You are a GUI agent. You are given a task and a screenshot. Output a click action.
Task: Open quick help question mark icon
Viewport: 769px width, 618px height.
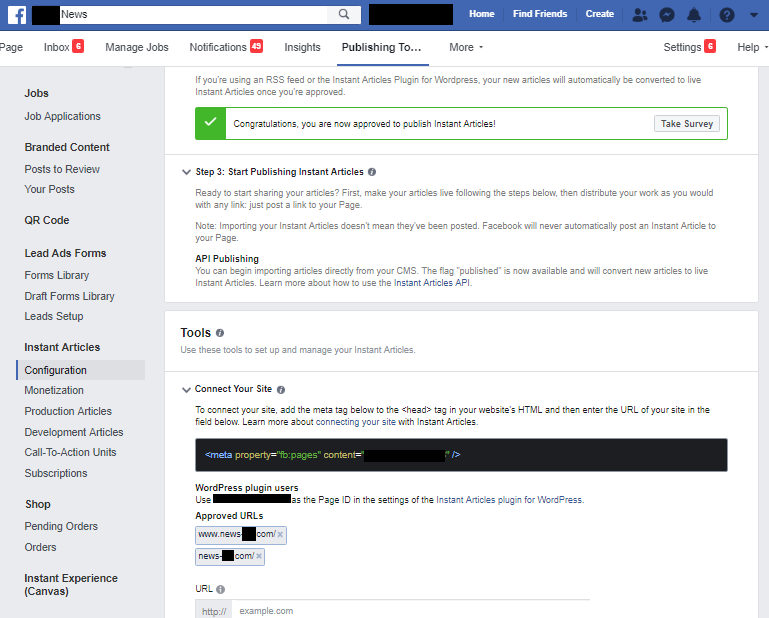(727, 15)
